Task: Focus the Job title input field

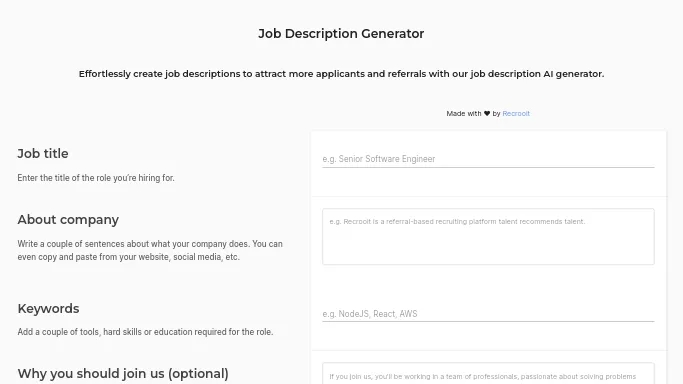Action: tap(488, 159)
